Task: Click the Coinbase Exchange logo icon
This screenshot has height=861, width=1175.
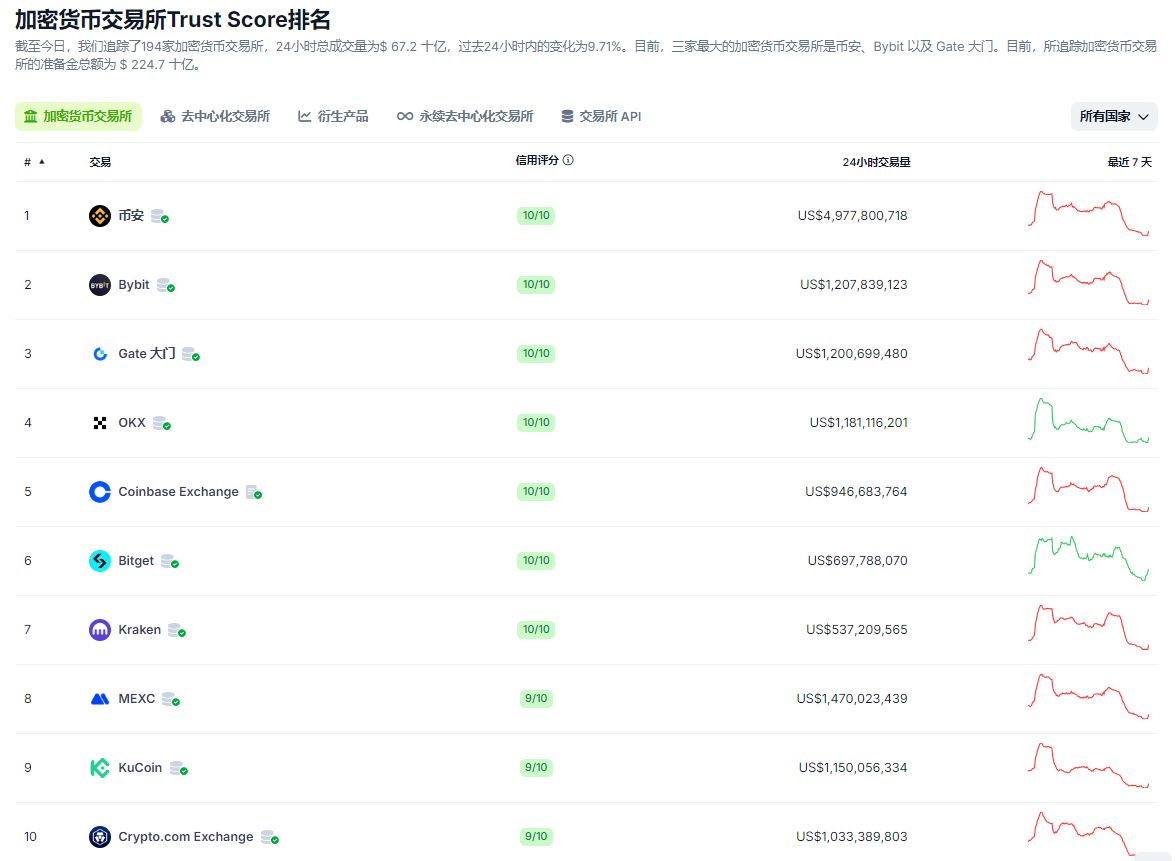Action: click(x=100, y=492)
